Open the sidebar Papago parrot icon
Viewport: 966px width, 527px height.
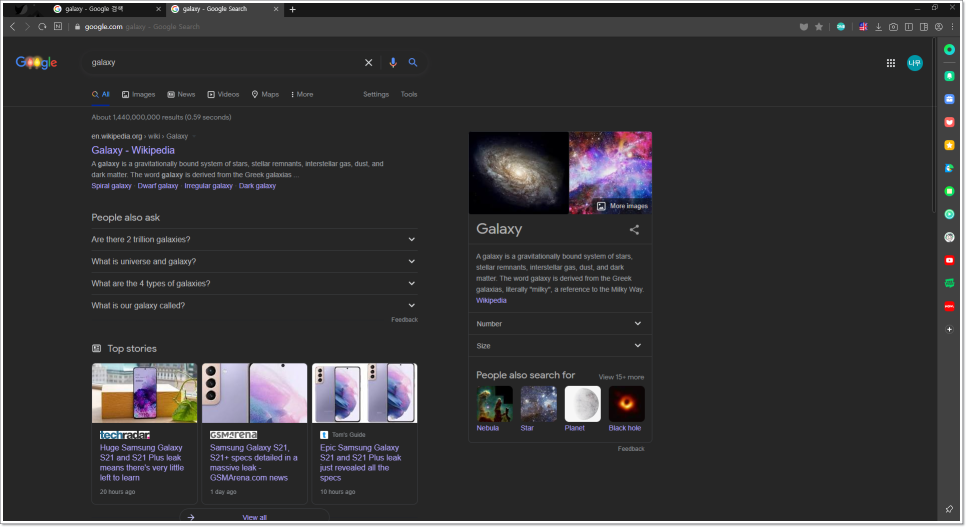pyautogui.click(x=949, y=168)
